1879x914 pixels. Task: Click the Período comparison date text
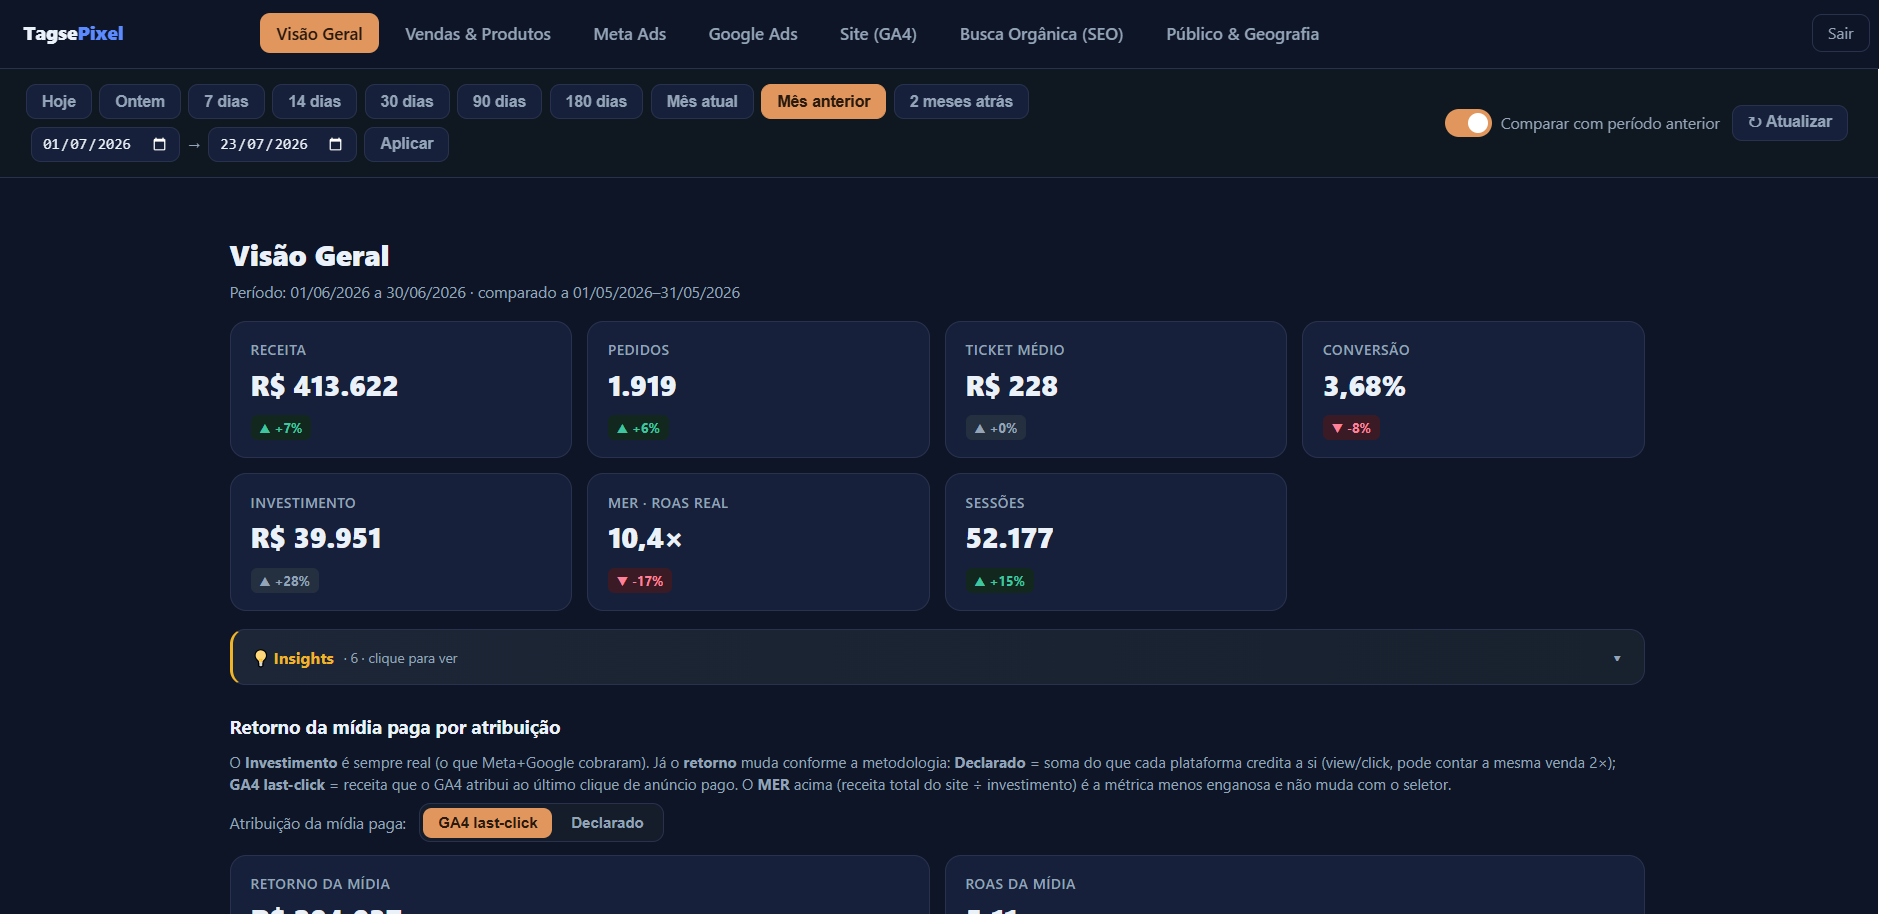click(485, 293)
